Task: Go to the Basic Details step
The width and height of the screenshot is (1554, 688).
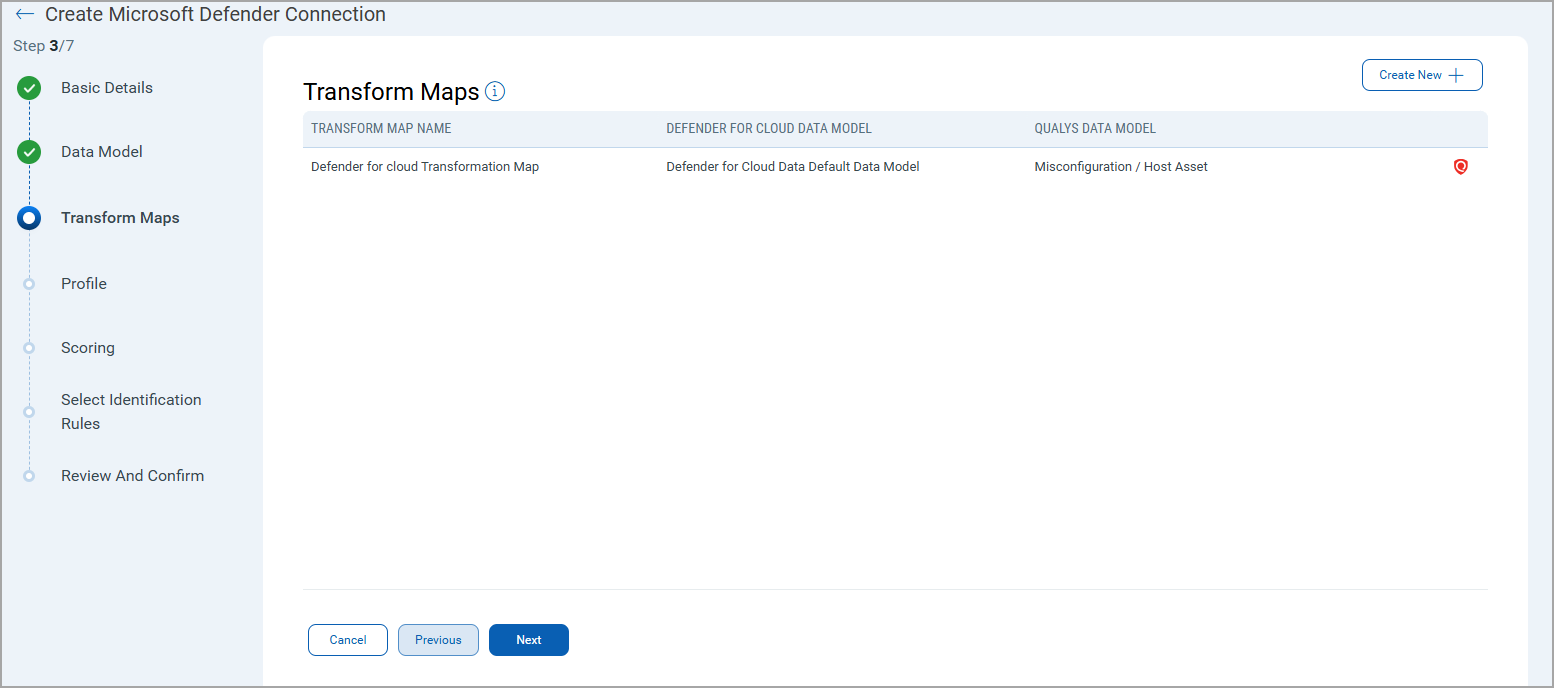Action: [107, 88]
